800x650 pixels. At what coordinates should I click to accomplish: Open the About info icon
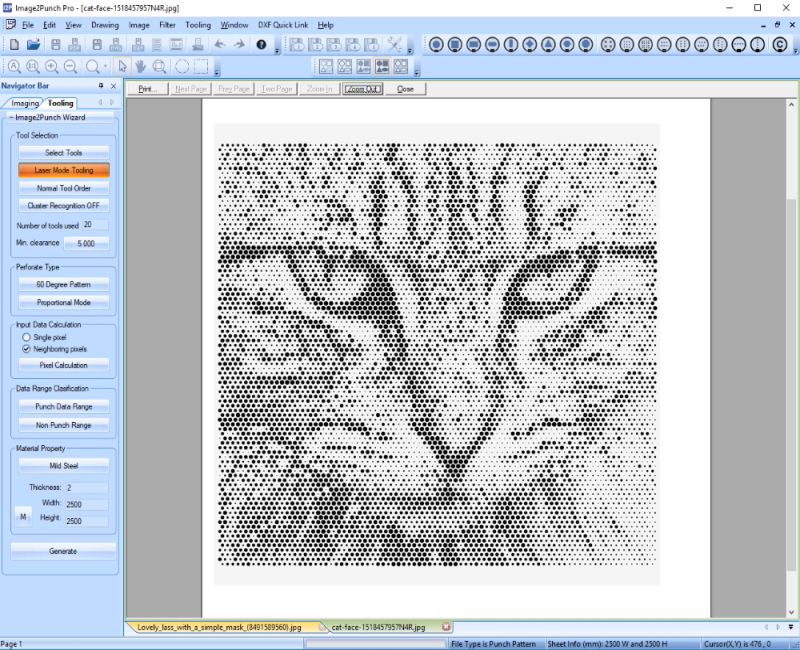point(261,45)
